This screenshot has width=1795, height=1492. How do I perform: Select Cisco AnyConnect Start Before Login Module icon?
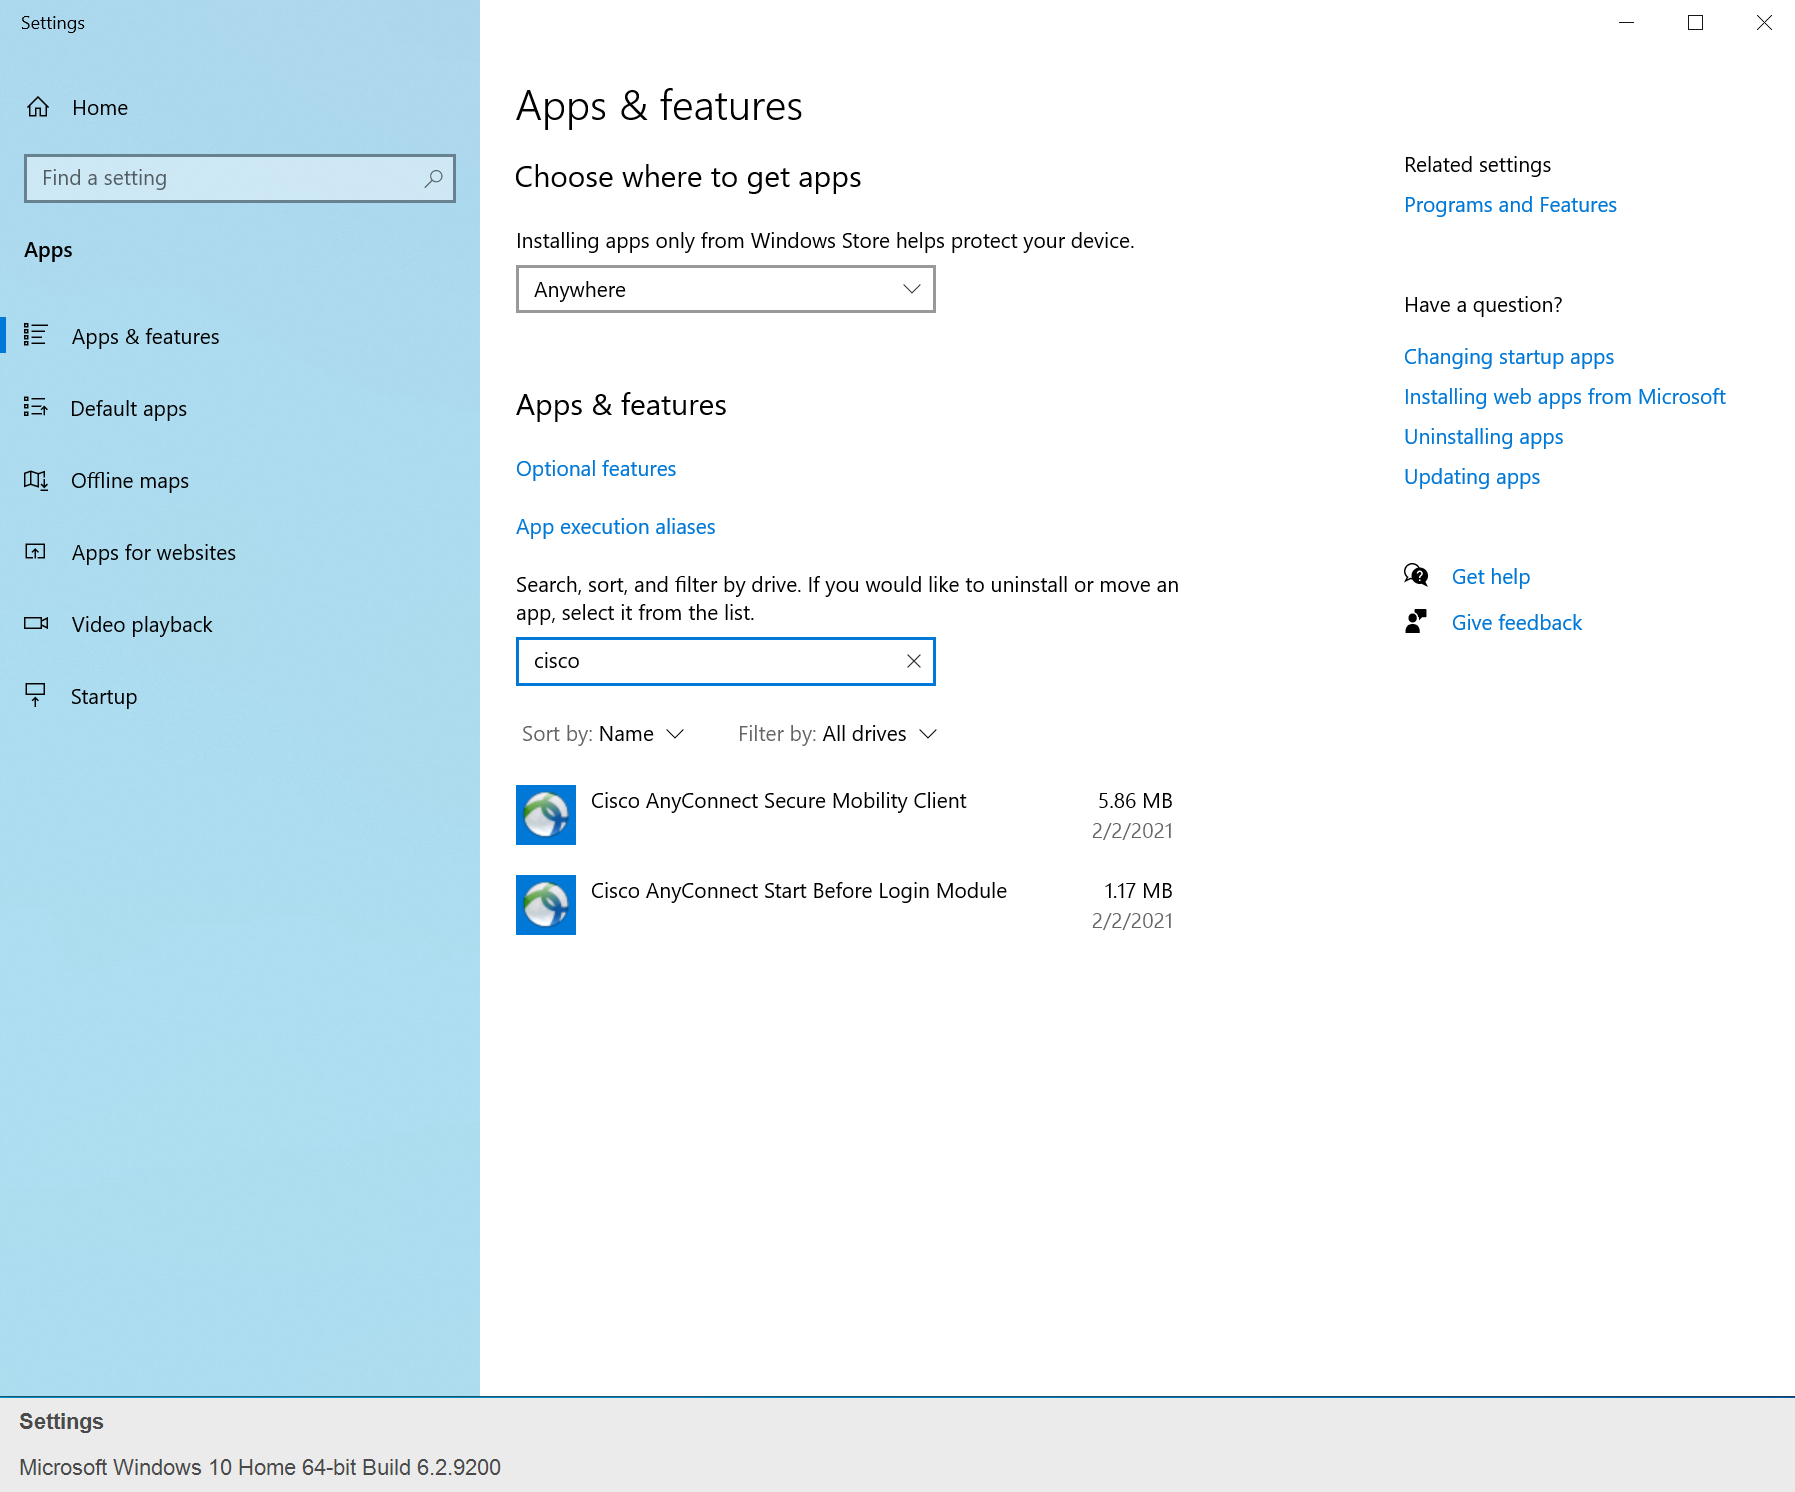coord(546,905)
